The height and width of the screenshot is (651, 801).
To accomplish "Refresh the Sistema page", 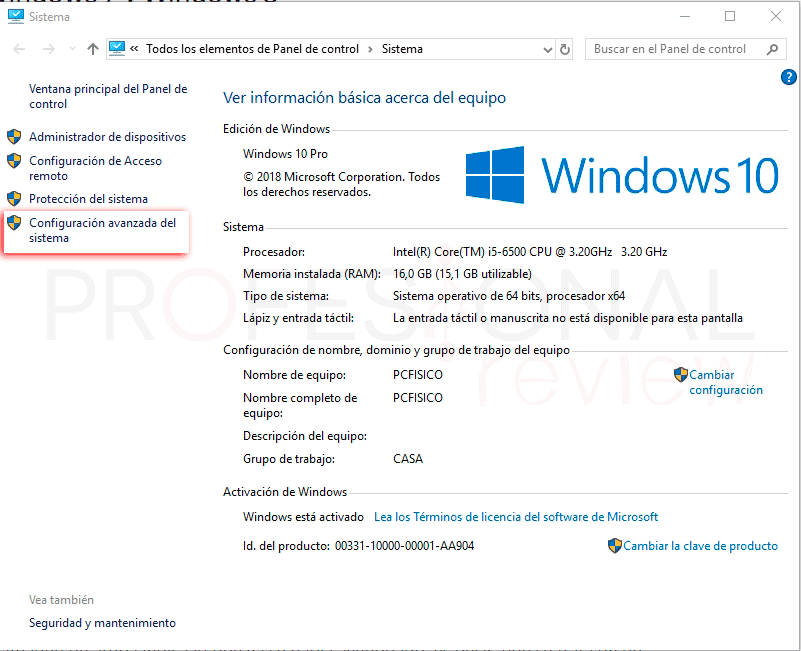I will point(564,49).
